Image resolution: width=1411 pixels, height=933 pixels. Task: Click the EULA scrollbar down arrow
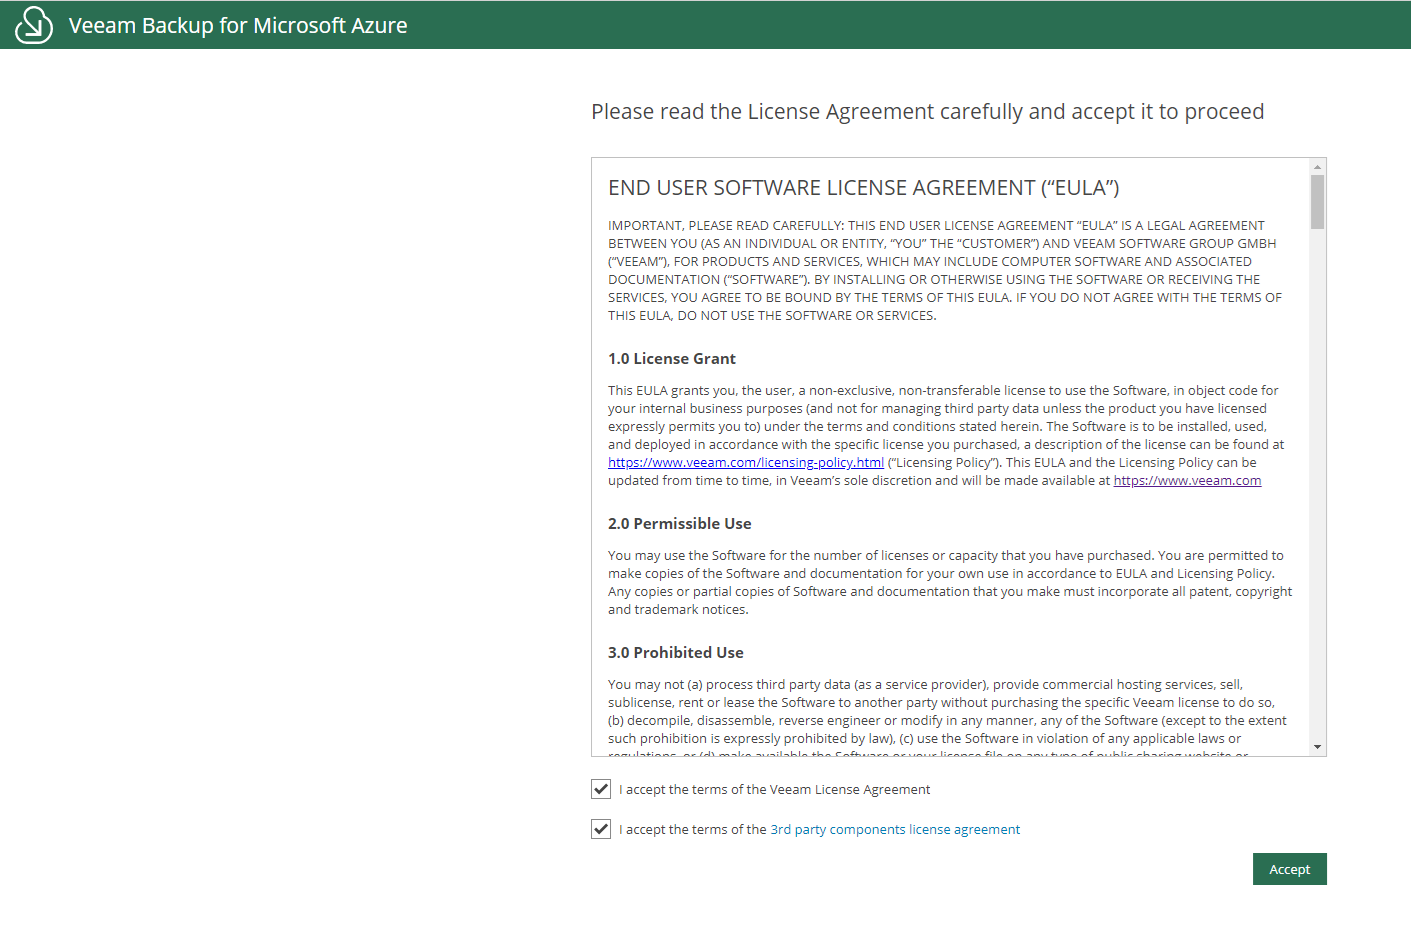[x=1317, y=747]
